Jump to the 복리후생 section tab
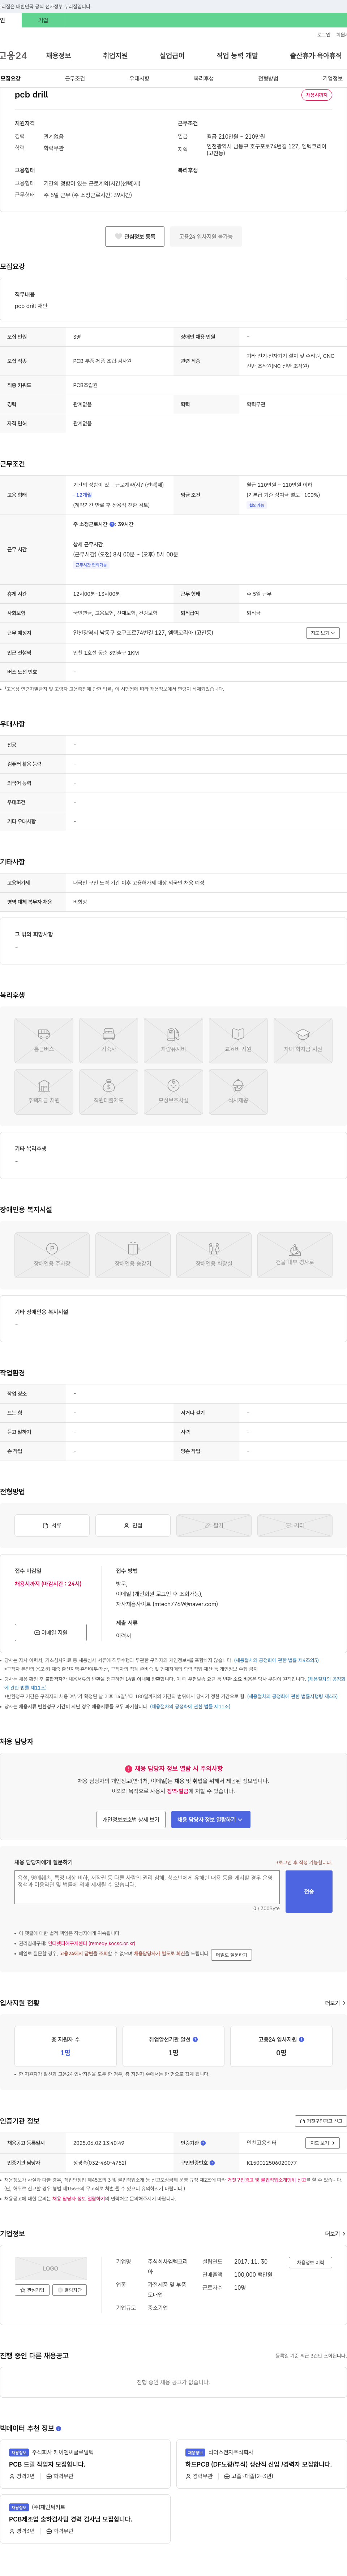Image resolution: width=347 pixels, height=2576 pixels. [204, 78]
